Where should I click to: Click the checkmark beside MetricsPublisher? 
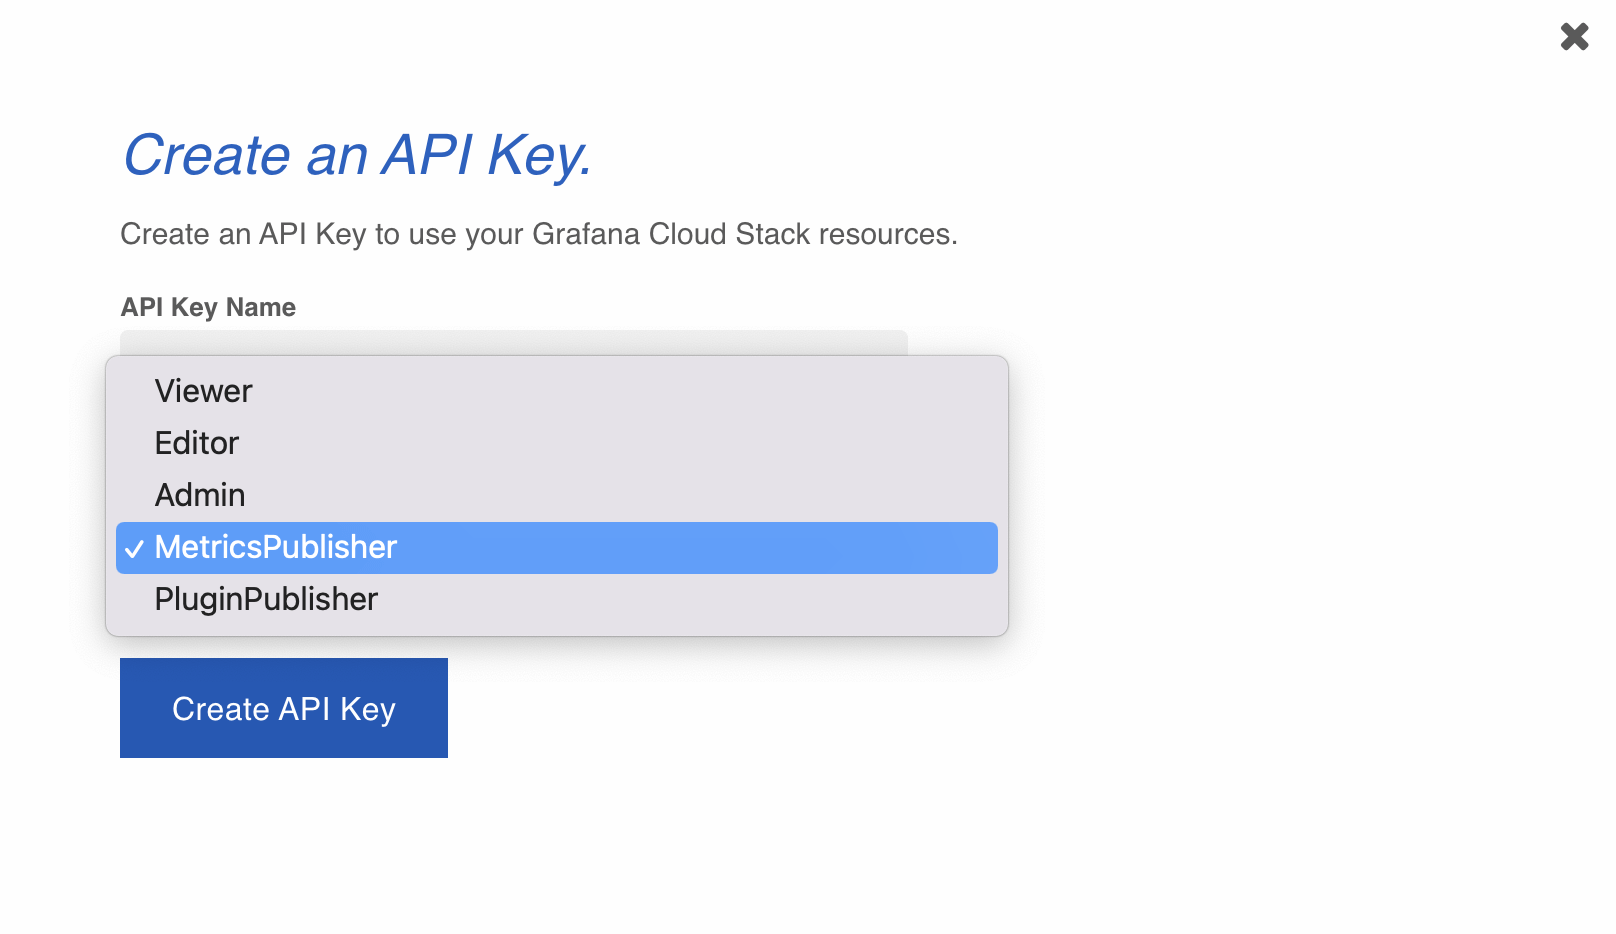pyautogui.click(x=134, y=548)
